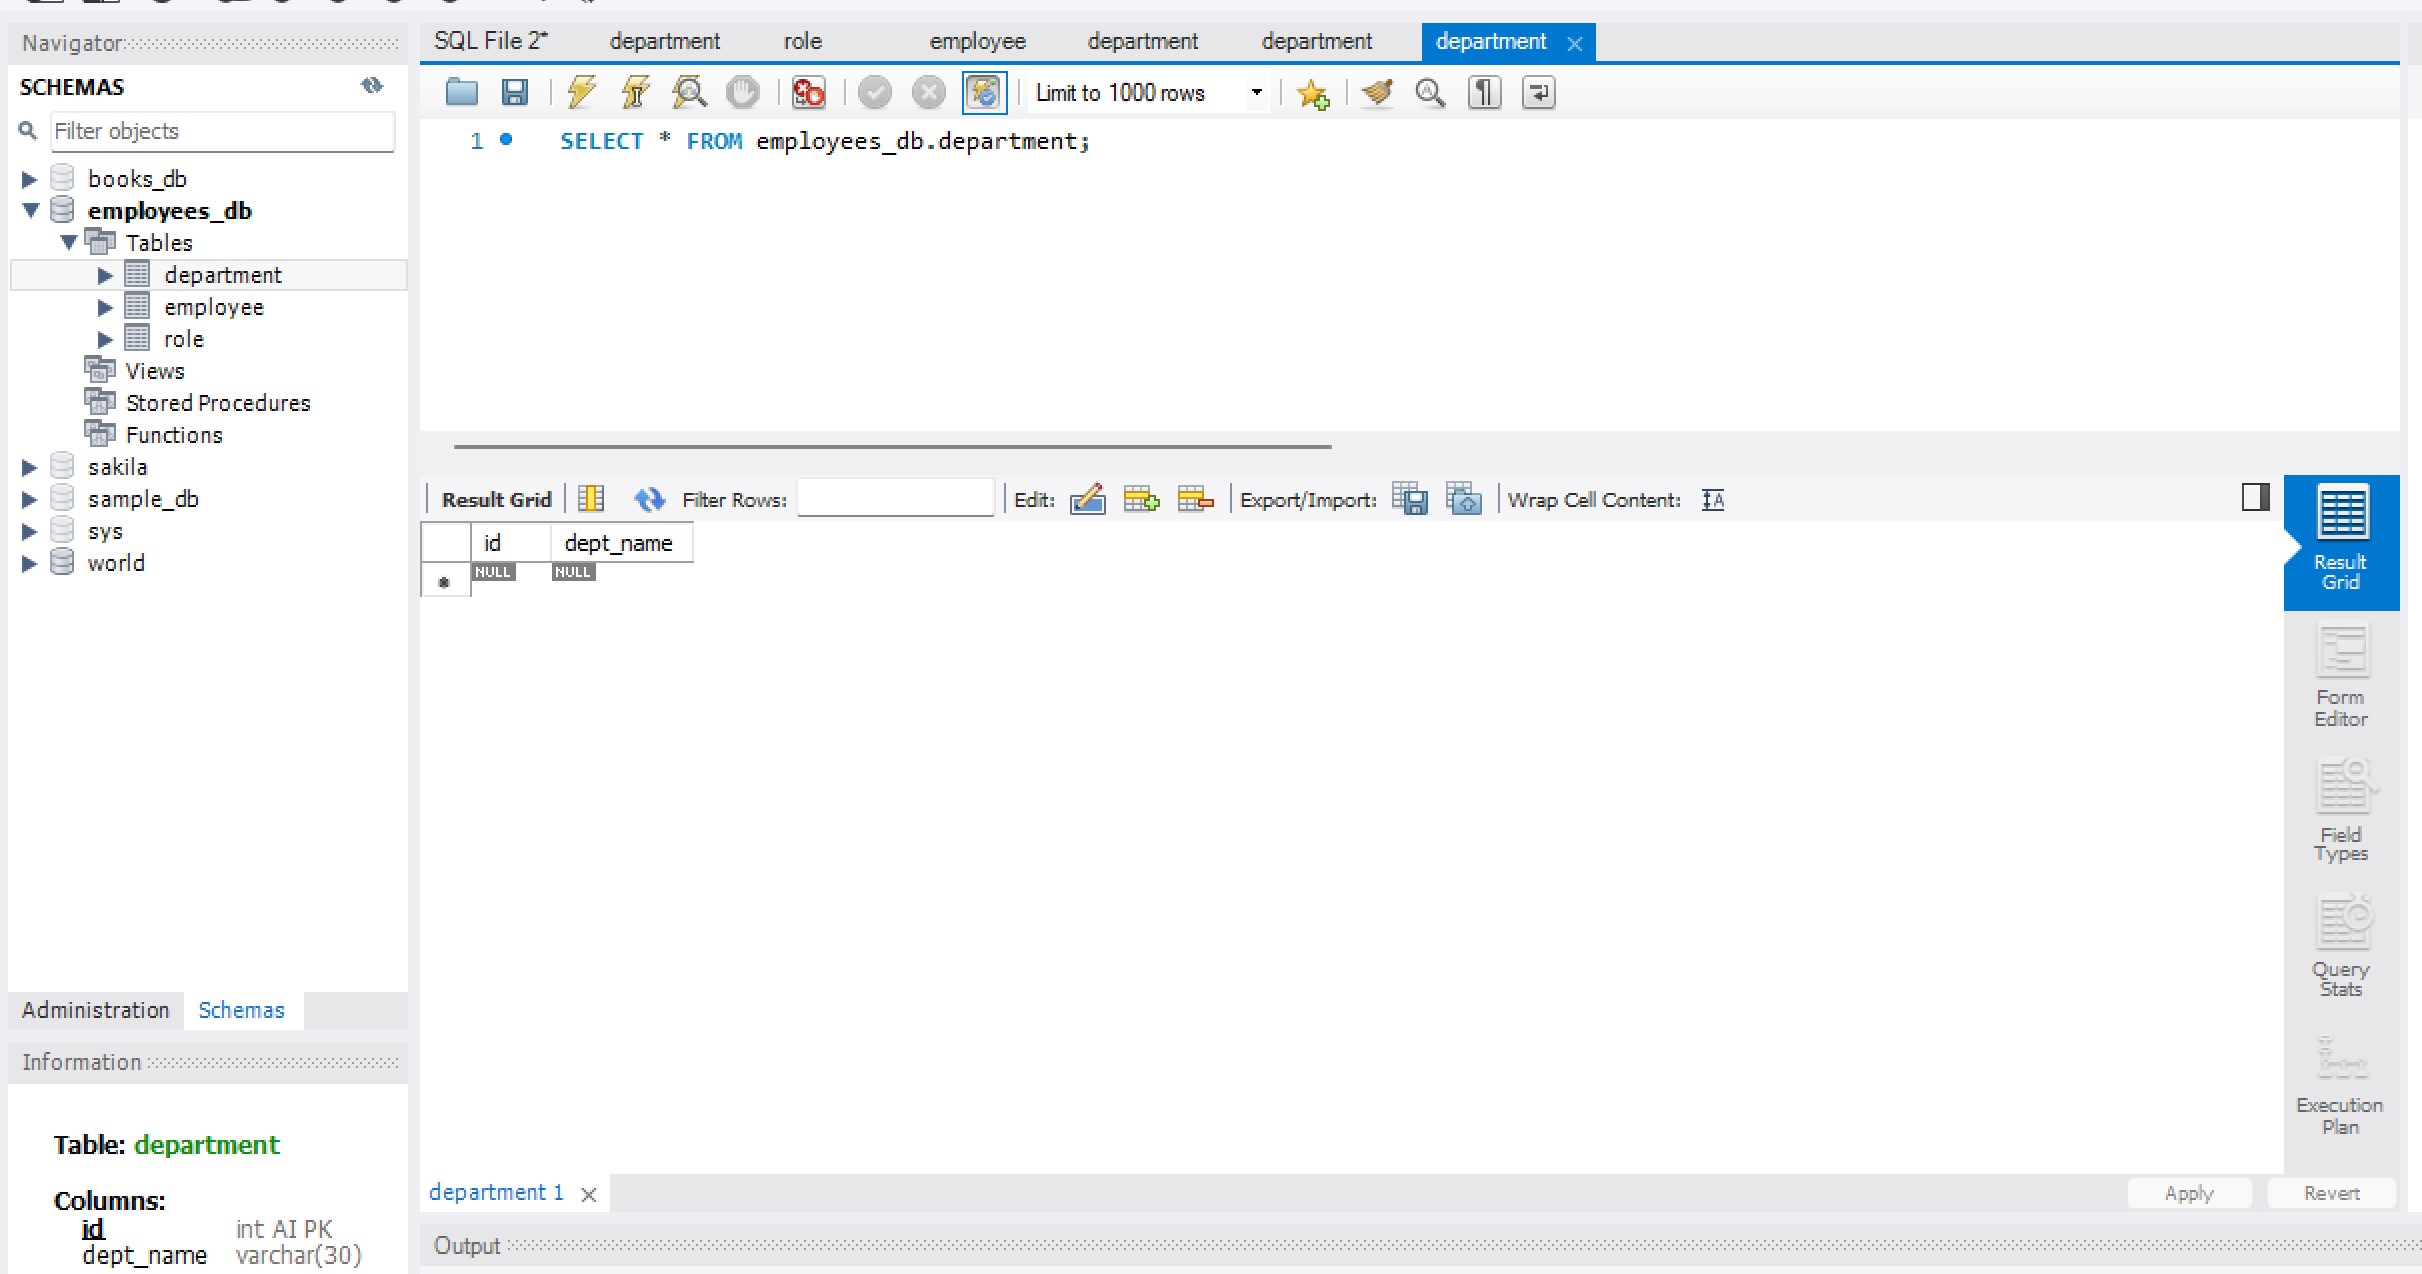Image resolution: width=2422 pixels, height=1274 pixels.
Task: Click the Explain query magnifier-lightning icon
Action: point(689,93)
